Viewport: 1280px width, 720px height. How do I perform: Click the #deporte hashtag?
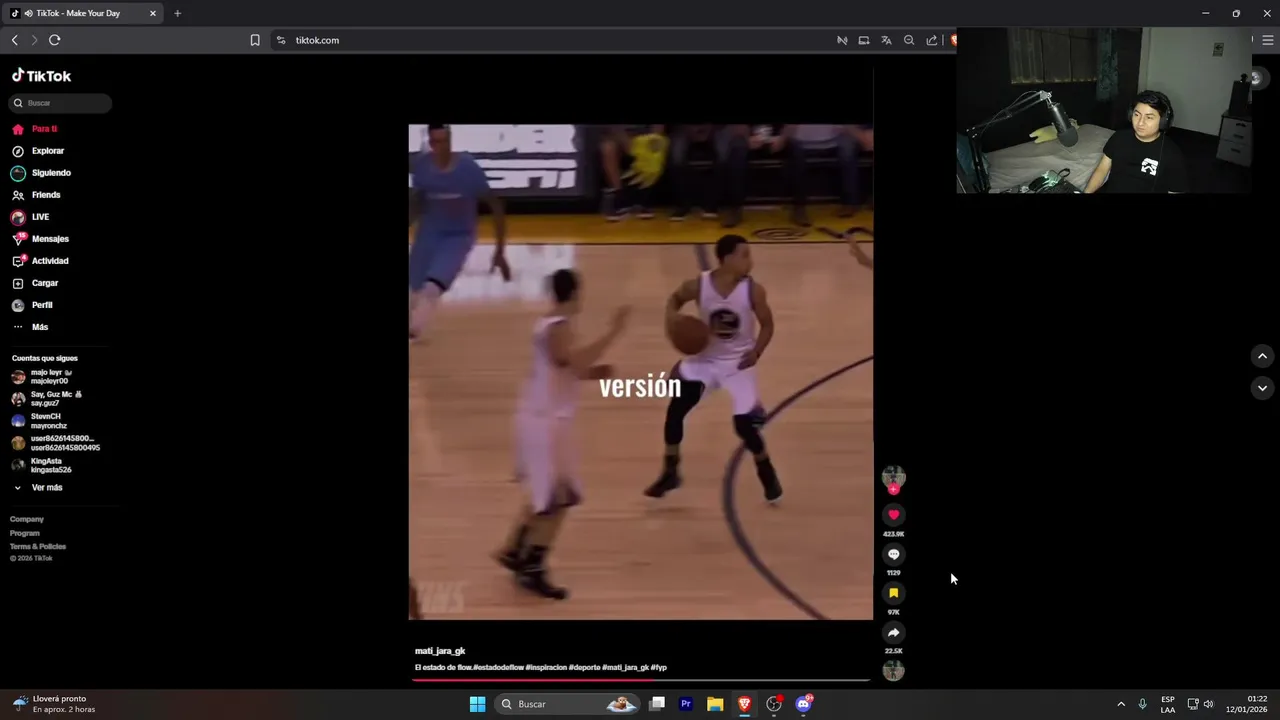pos(584,667)
